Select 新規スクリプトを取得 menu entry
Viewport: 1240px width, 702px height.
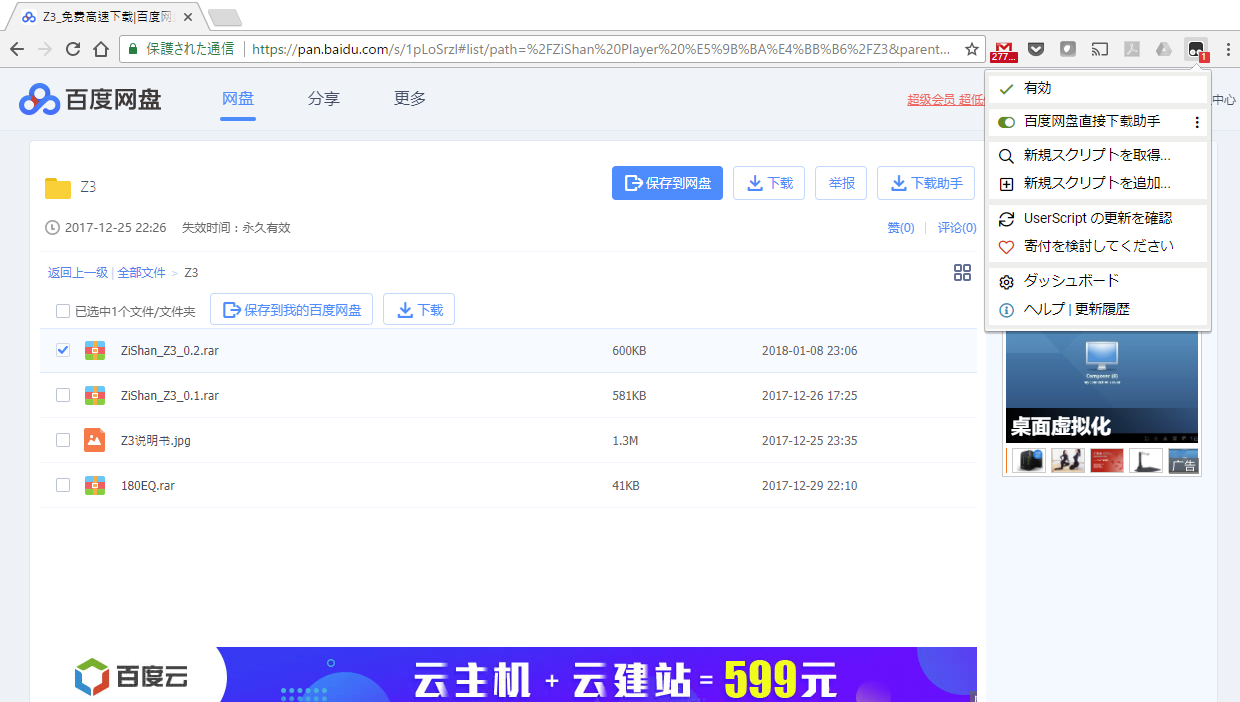[x=1097, y=156]
